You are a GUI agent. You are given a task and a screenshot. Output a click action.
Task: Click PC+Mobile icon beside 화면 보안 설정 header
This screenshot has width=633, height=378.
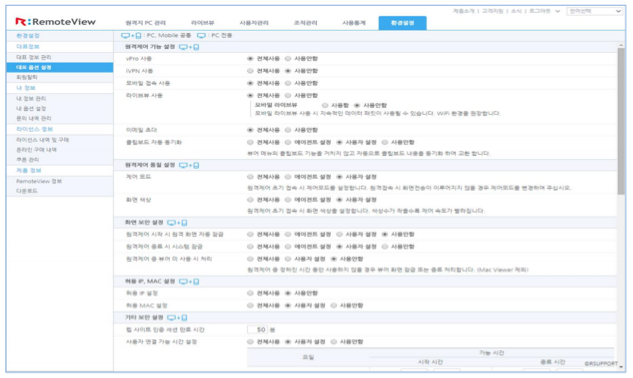tap(177, 223)
